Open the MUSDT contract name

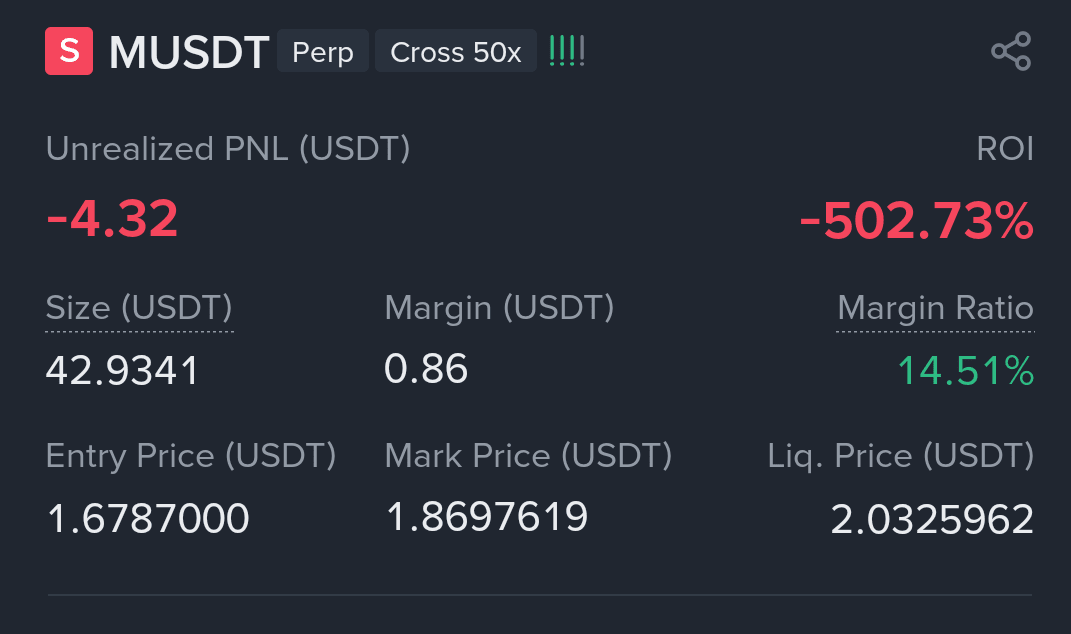[189, 52]
